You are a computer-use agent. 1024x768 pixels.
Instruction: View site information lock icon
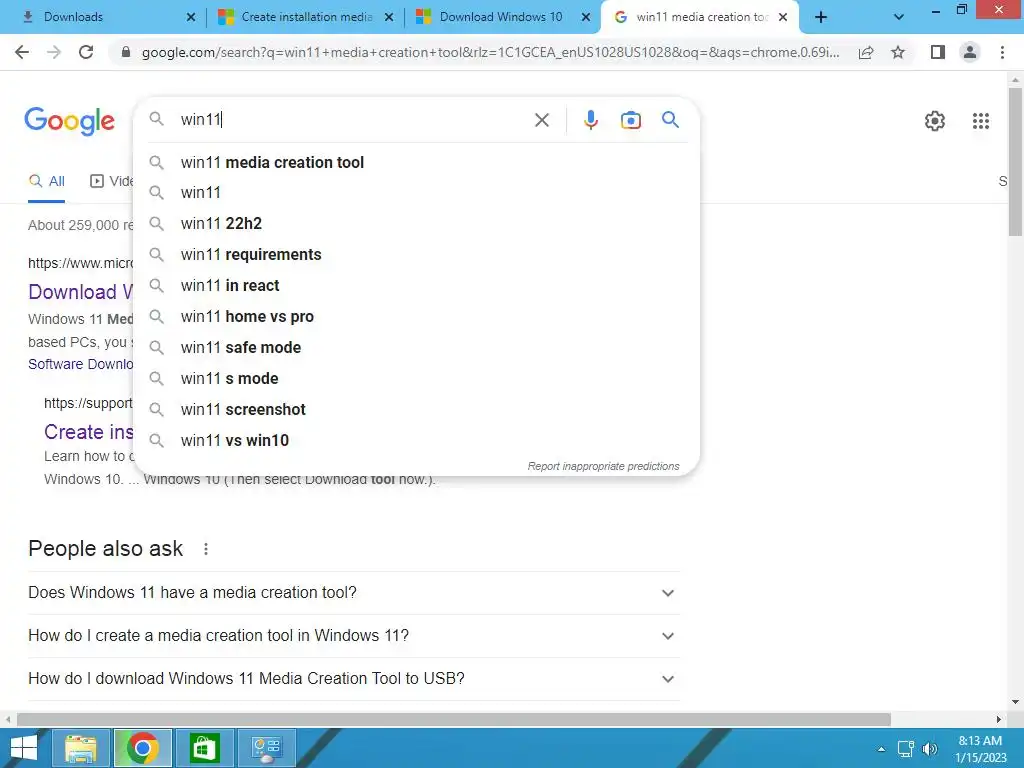pos(126,52)
